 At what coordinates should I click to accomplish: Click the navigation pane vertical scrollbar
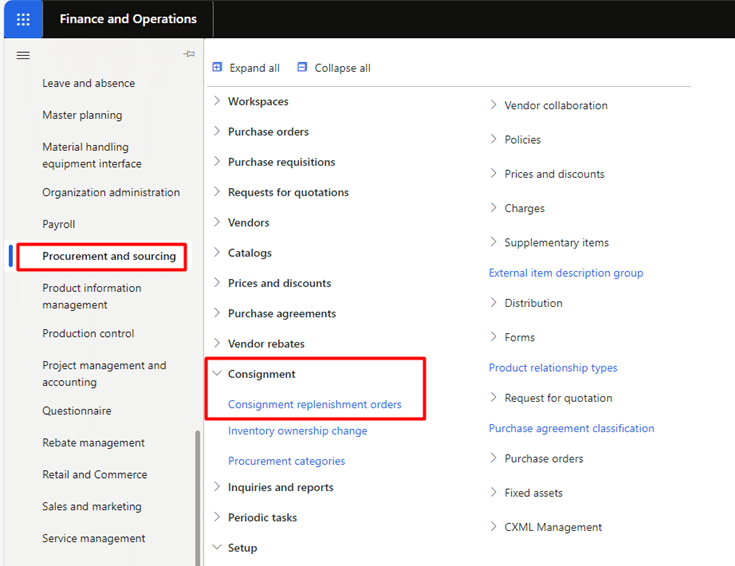pyautogui.click(x=198, y=498)
